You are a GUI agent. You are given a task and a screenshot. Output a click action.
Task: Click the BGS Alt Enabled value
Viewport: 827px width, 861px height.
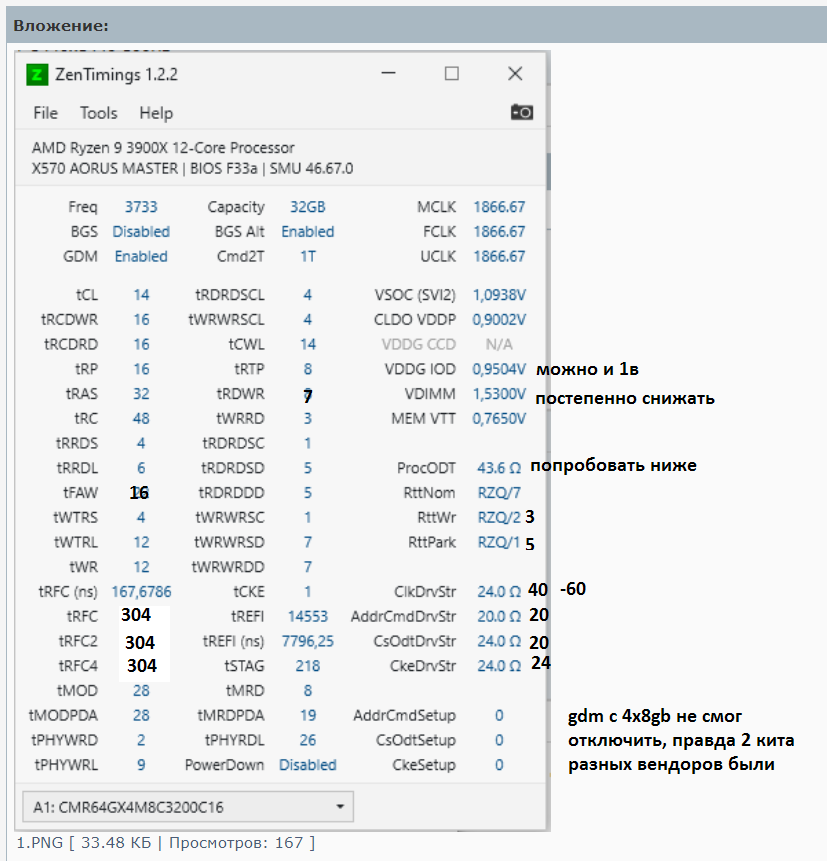pyautogui.click(x=308, y=232)
